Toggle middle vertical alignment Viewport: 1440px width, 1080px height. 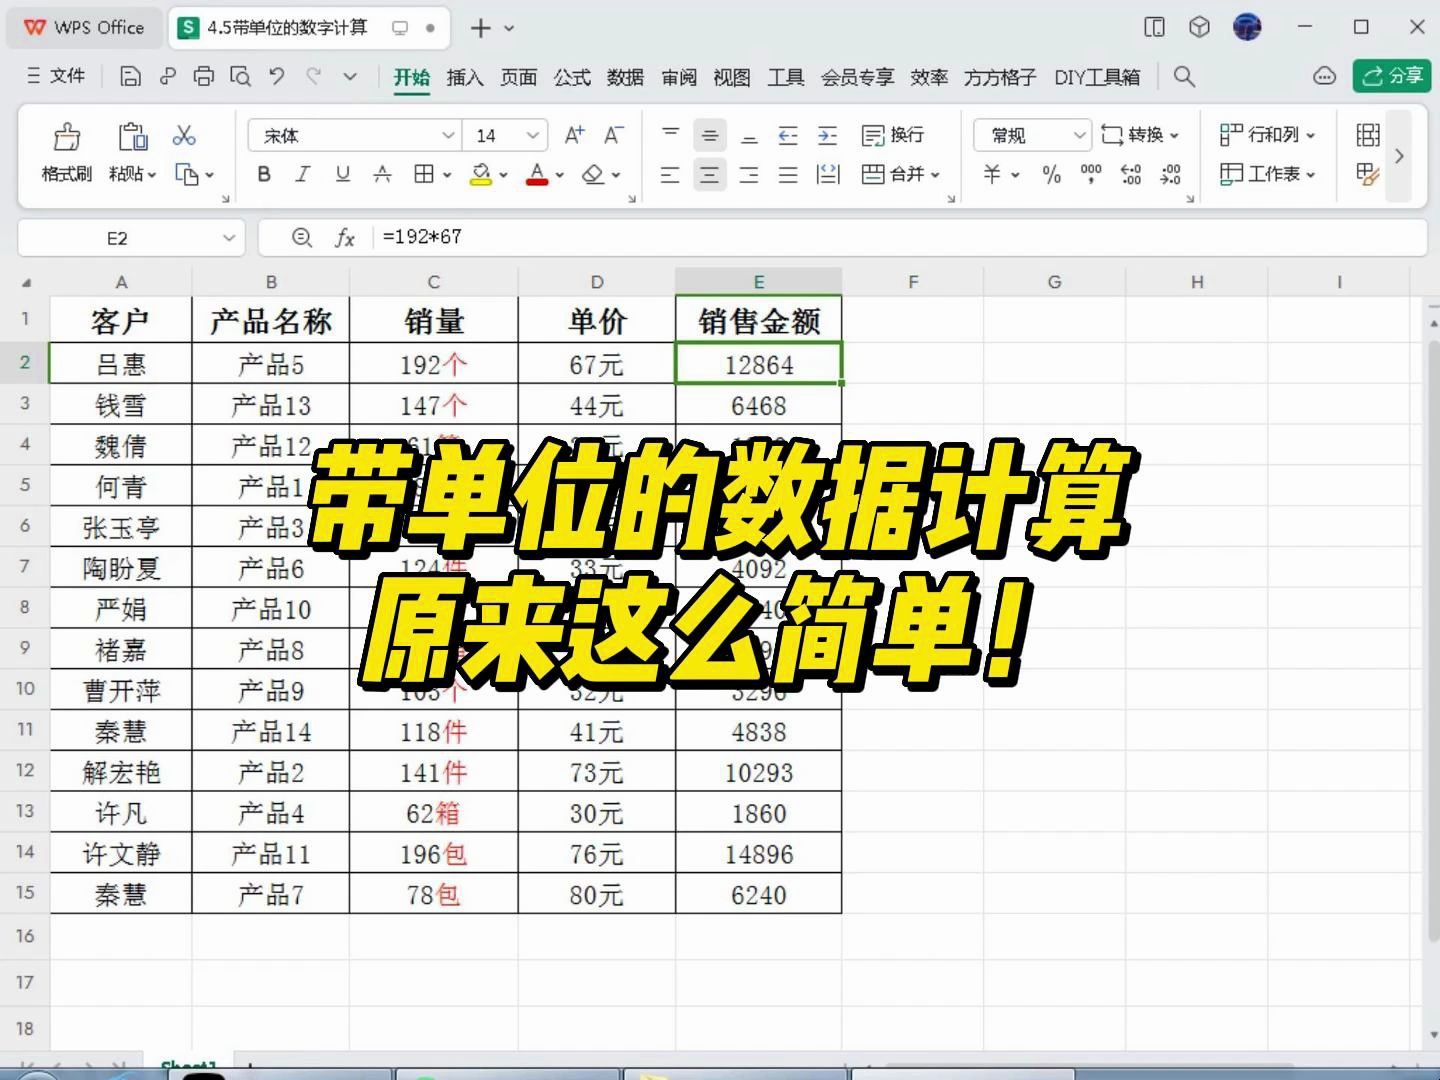710,135
